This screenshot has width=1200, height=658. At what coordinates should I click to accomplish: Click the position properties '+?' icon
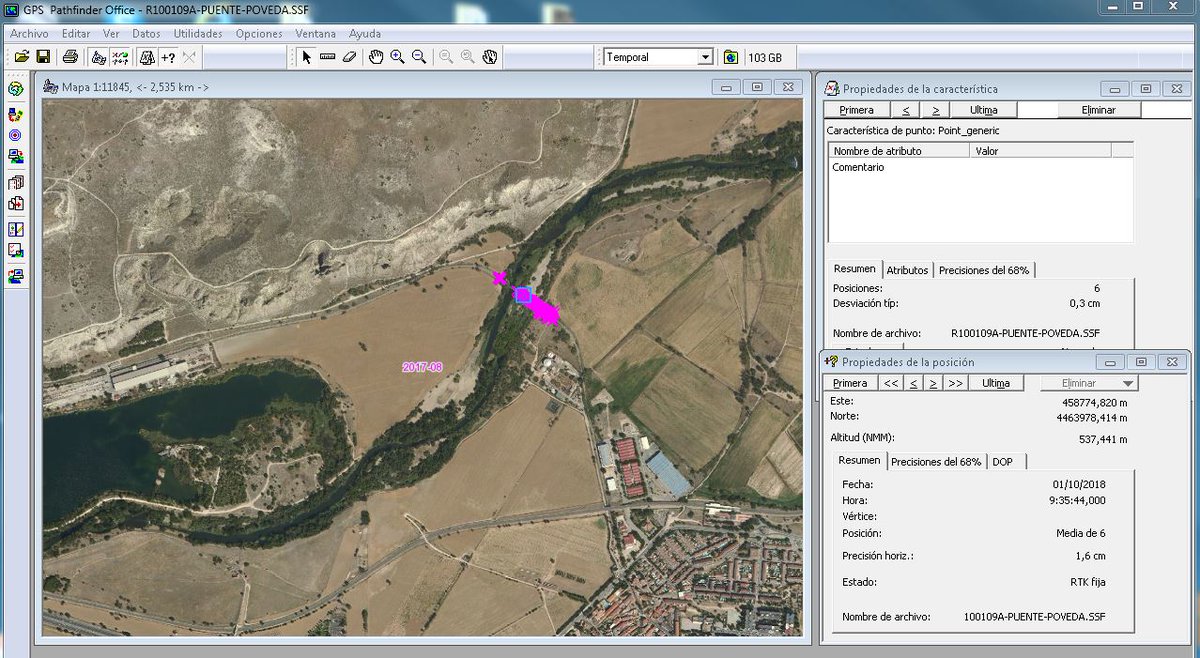point(168,57)
